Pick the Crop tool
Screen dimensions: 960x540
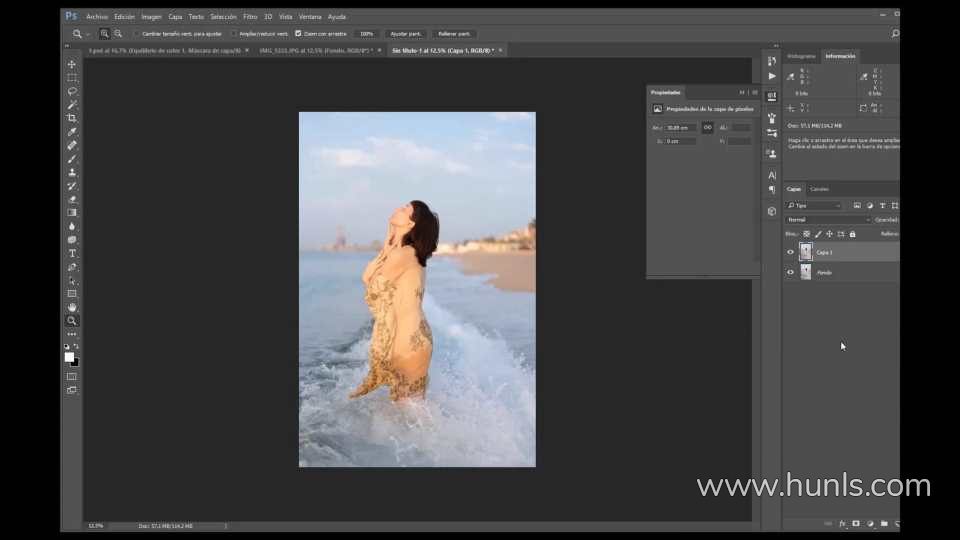(72, 118)
